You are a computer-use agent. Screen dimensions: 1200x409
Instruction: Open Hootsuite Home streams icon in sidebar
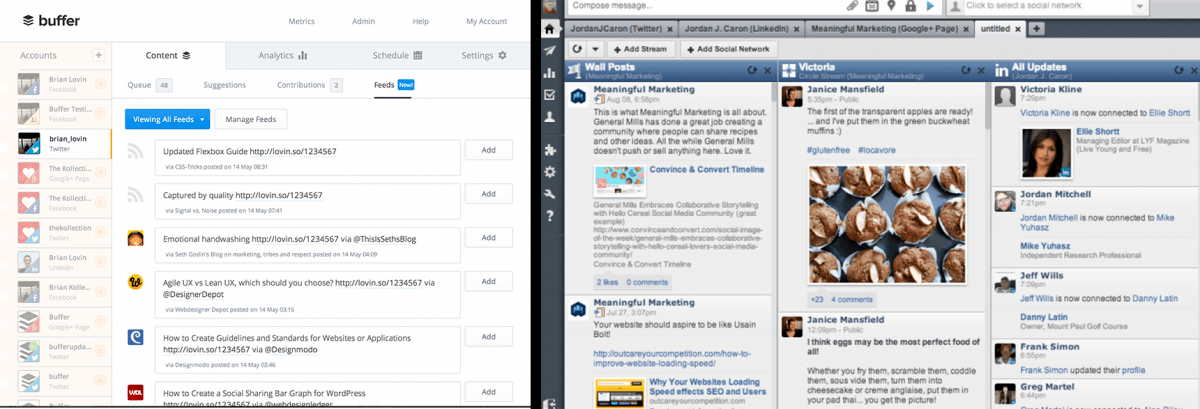point(550,28)
